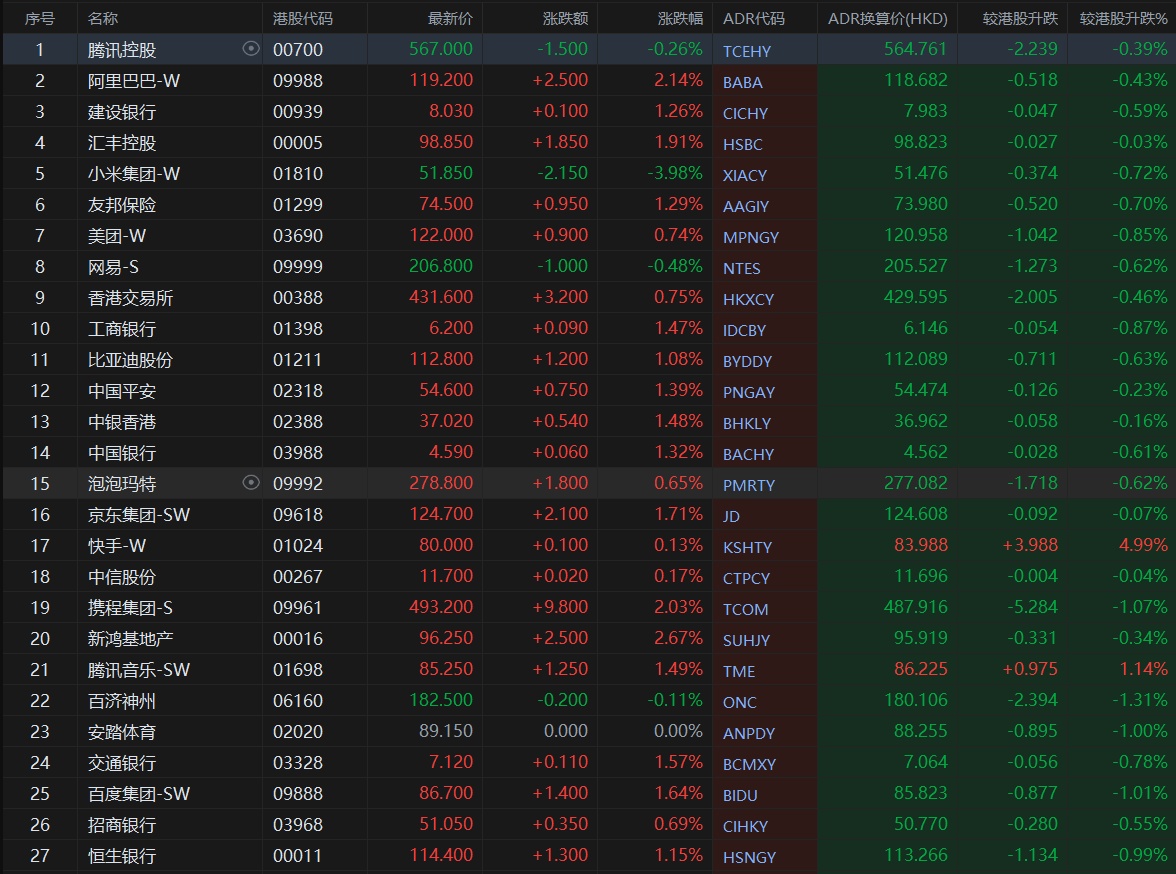1176x874 pixels.
Task: Select the 快手-W stock name
Action: (117, 546)
